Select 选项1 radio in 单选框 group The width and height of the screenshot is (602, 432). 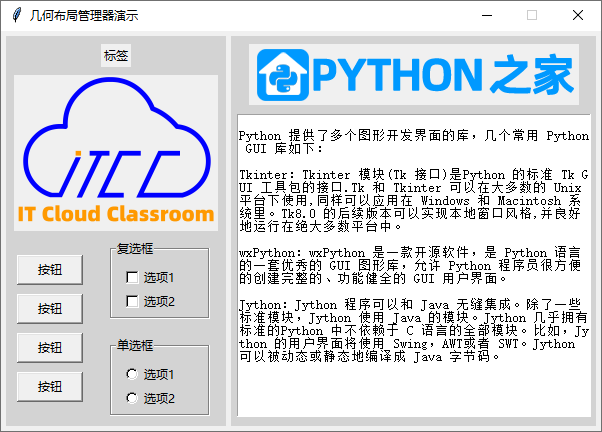point(132,374)
